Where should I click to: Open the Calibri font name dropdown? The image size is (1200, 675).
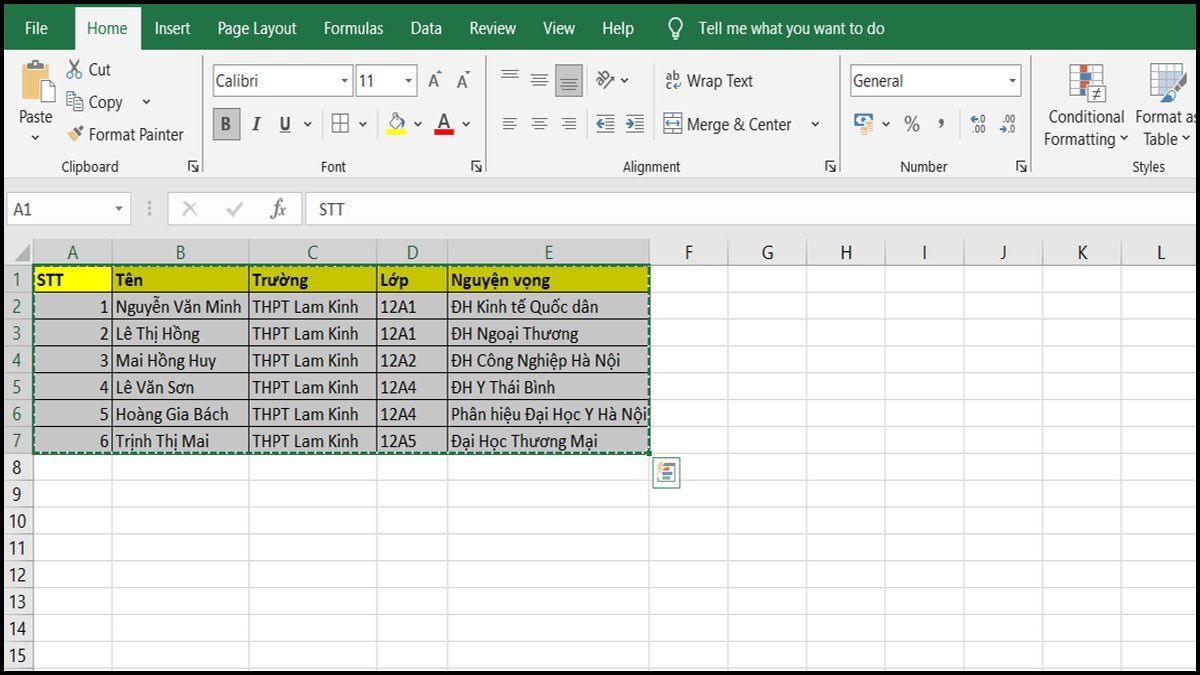pos(345,81)
